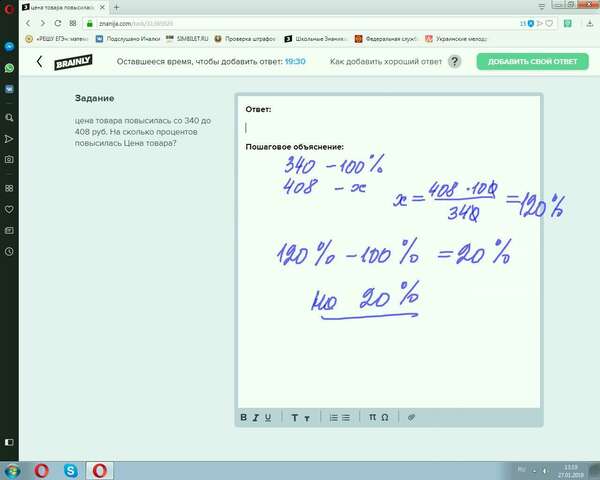Screen dimensions: 600x480
Task: Click the language indicator in the system tray
Action: point(521,469)
